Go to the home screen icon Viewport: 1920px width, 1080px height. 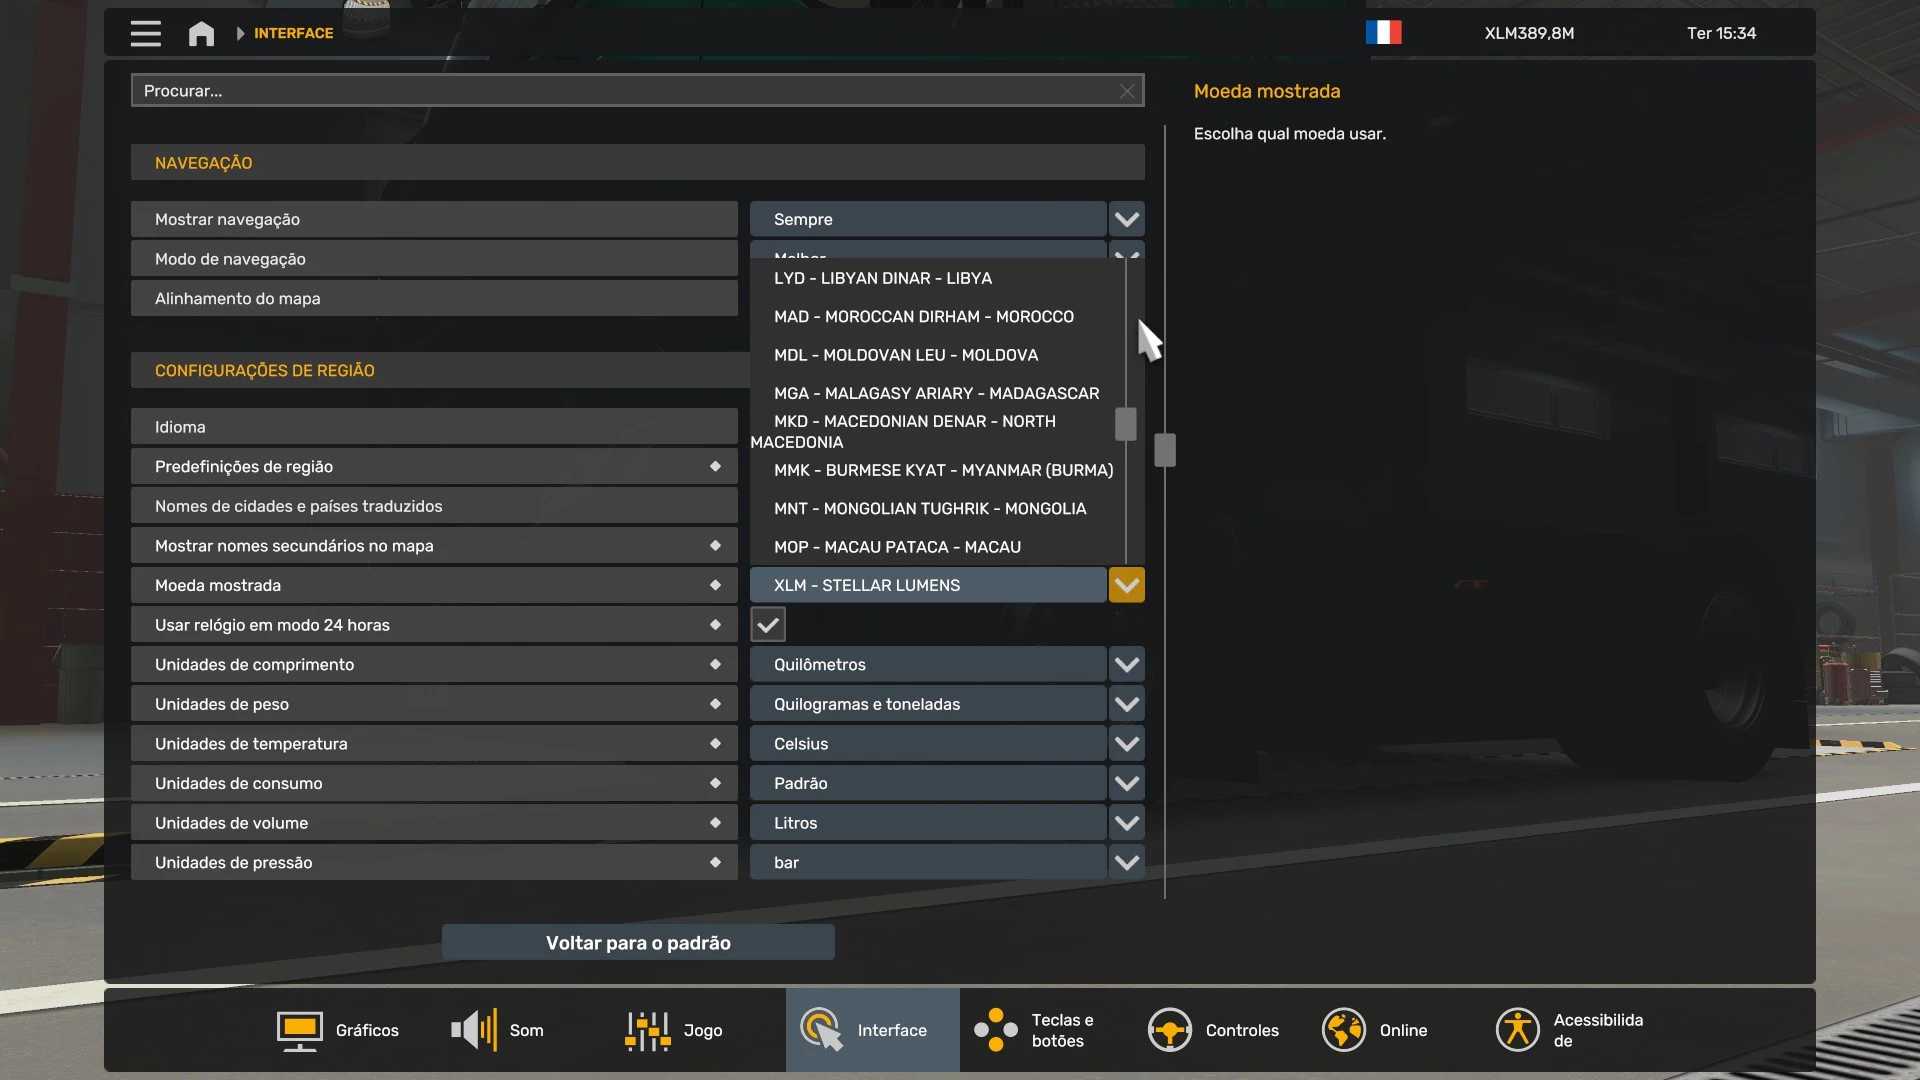coord(201,33)
